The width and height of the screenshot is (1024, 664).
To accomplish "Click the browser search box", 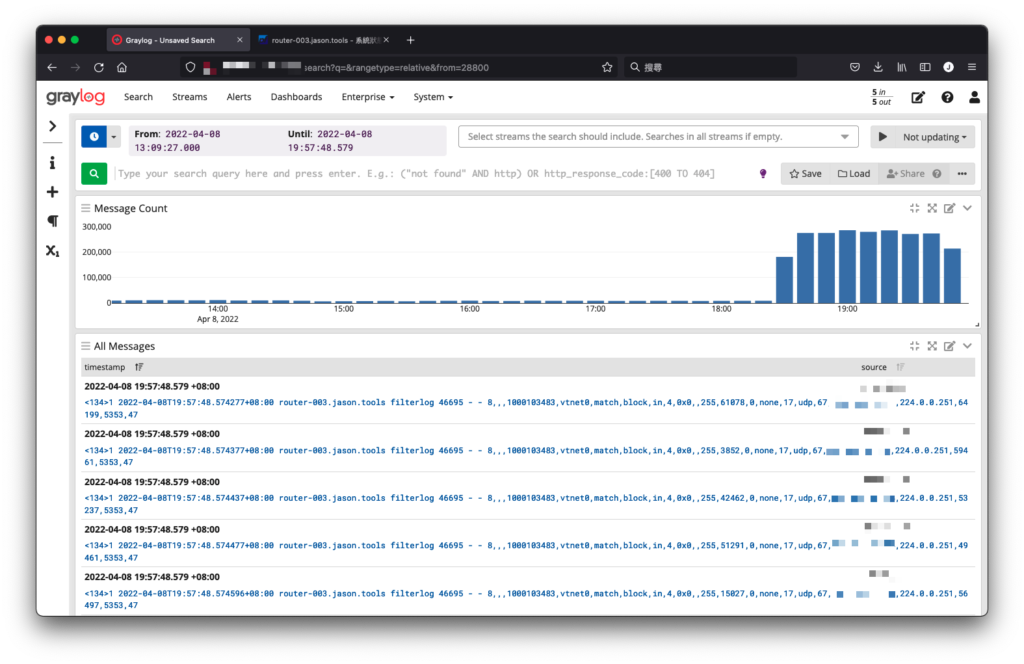I will pyautogui.click(x=710, y=67).
